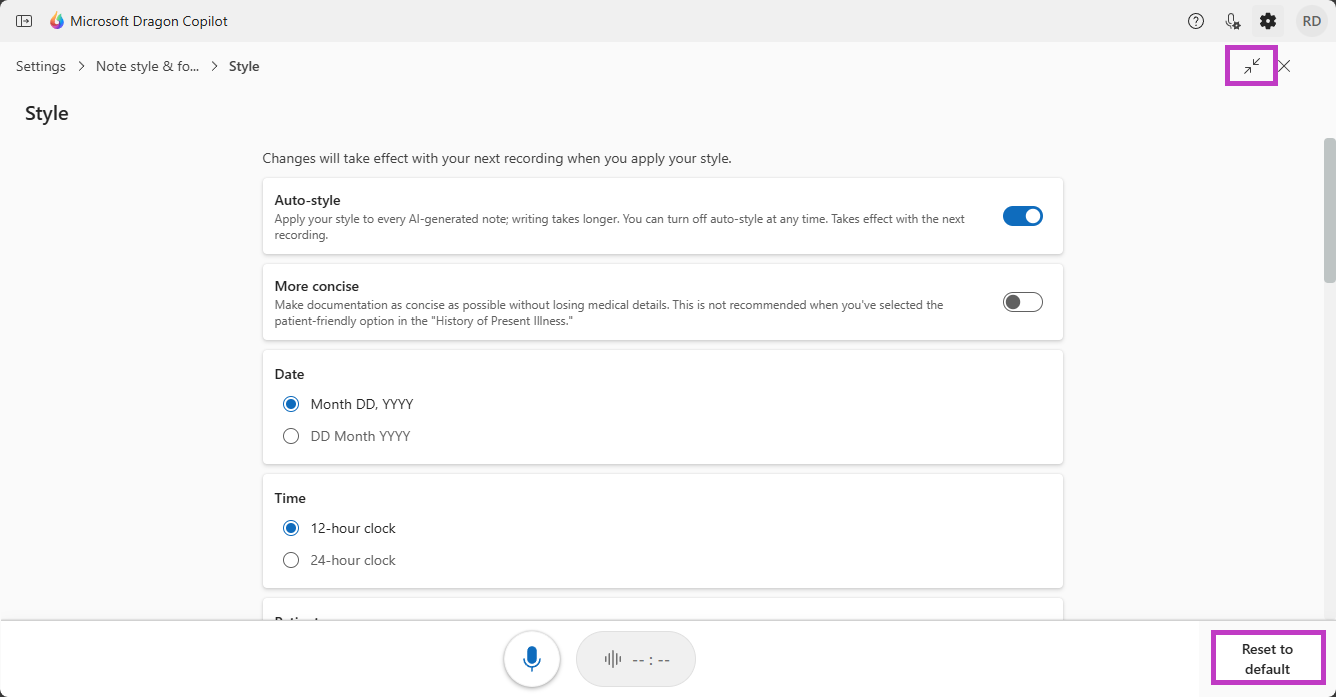
Task: Click the audio waveform timer indicator
Action: tap(635, 659)
